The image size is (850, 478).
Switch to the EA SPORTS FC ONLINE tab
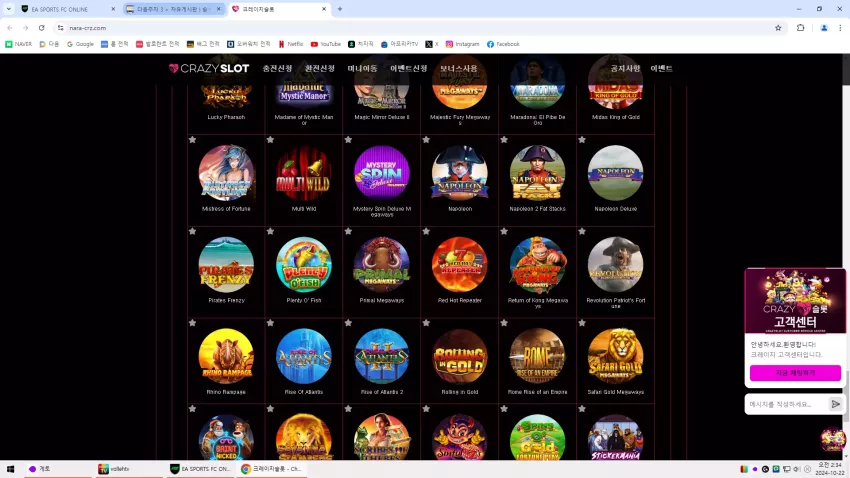coord(67,9)
